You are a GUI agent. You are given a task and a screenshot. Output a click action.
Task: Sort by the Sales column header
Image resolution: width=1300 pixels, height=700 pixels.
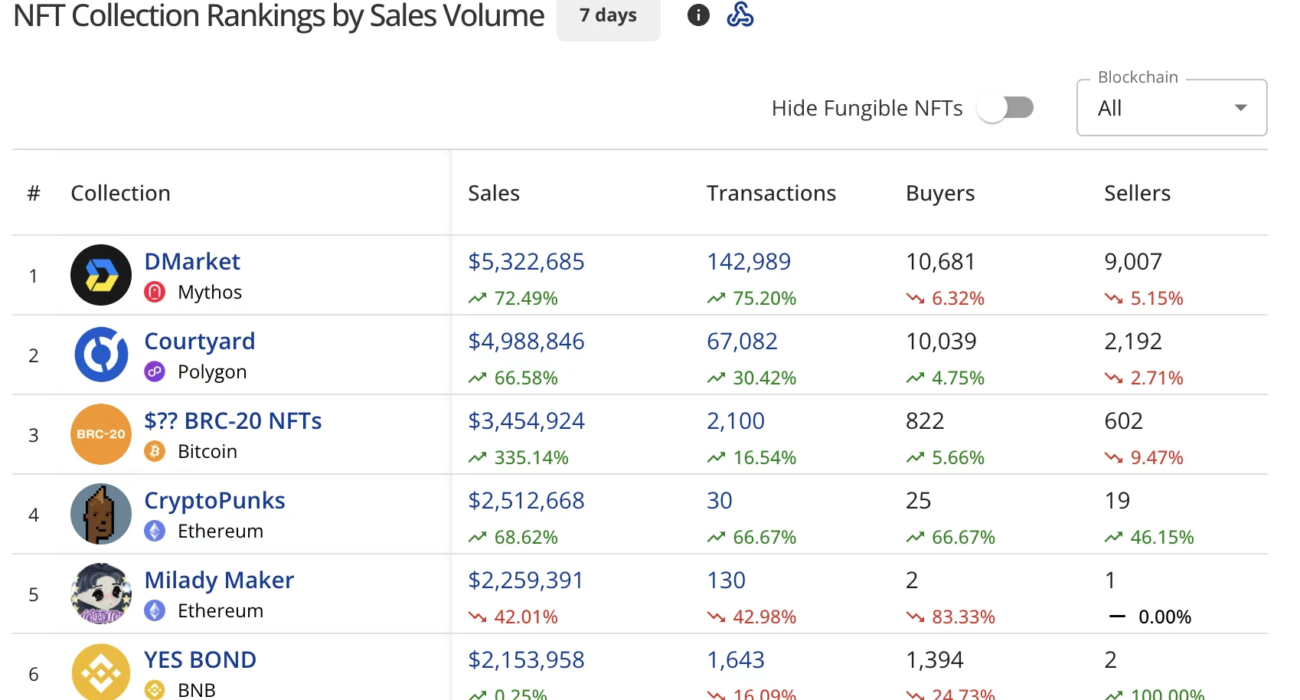pyautogui.click(x=494, y=193)
